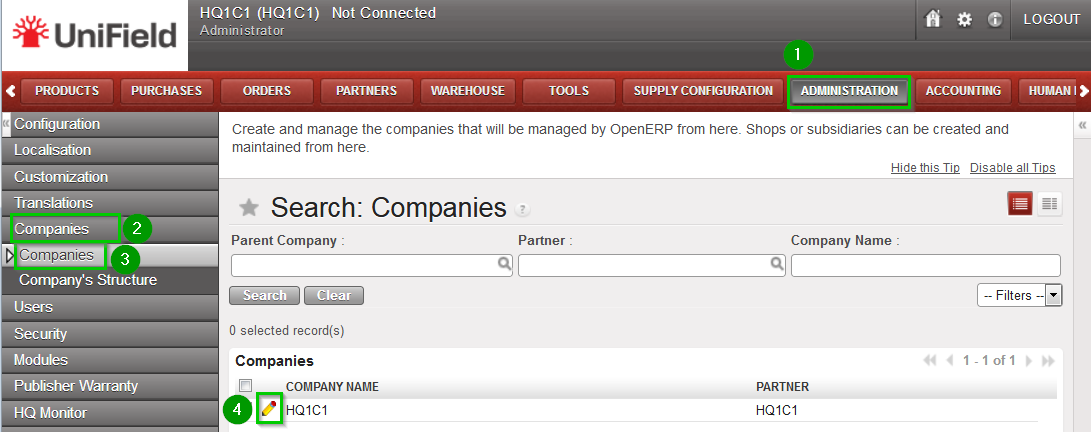Open the ACCOUNTING menu

[963, 90]
